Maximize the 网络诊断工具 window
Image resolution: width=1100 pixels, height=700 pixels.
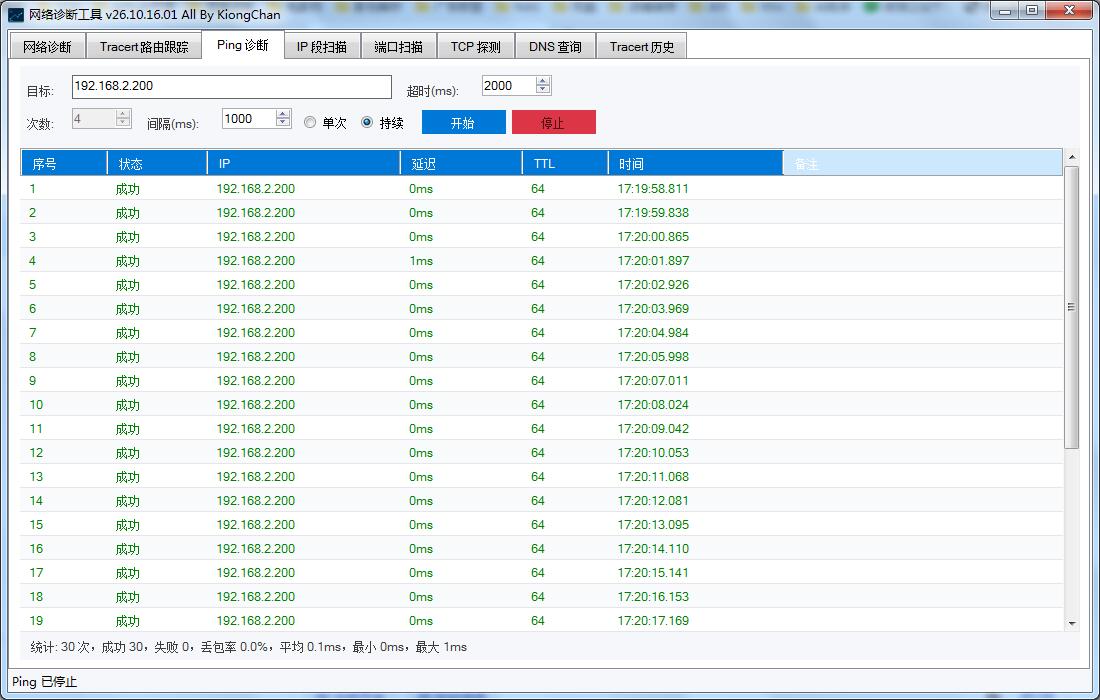[1032, 11]
